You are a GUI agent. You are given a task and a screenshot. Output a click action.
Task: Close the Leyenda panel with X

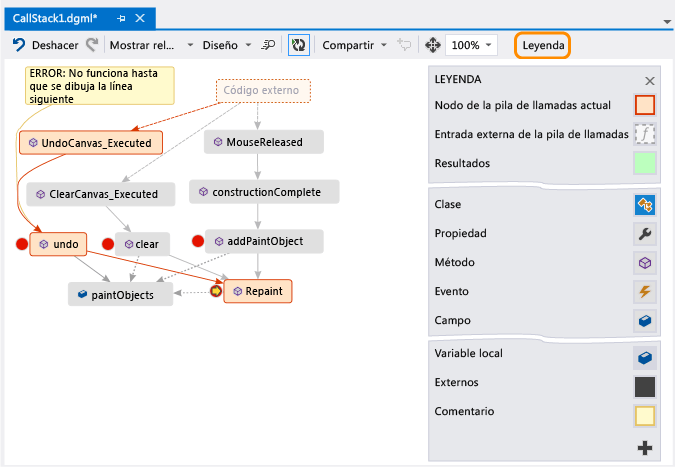[x=650, y=80]
